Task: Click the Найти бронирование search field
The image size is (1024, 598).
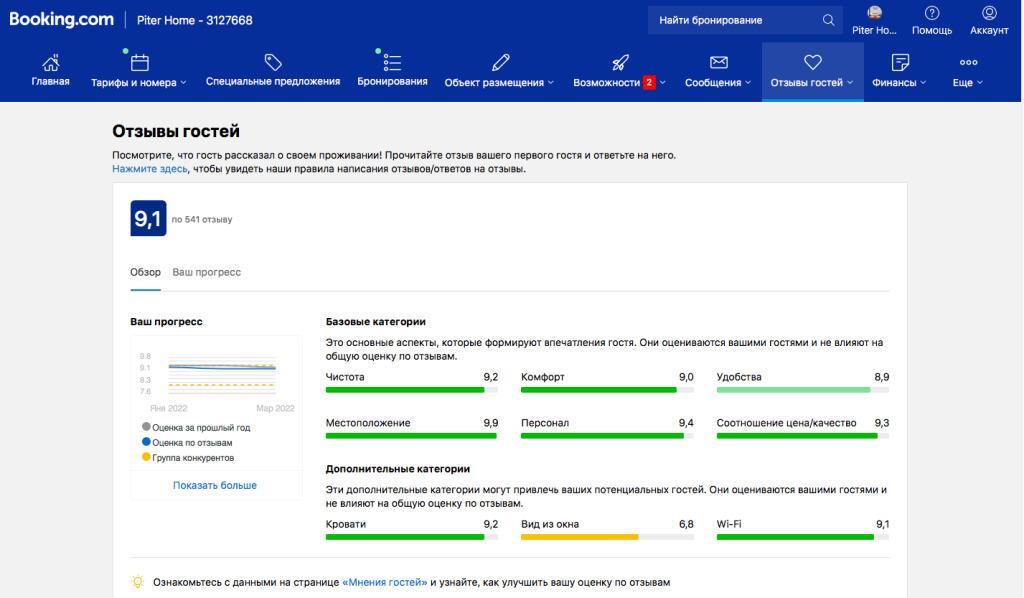Action: 735,20
